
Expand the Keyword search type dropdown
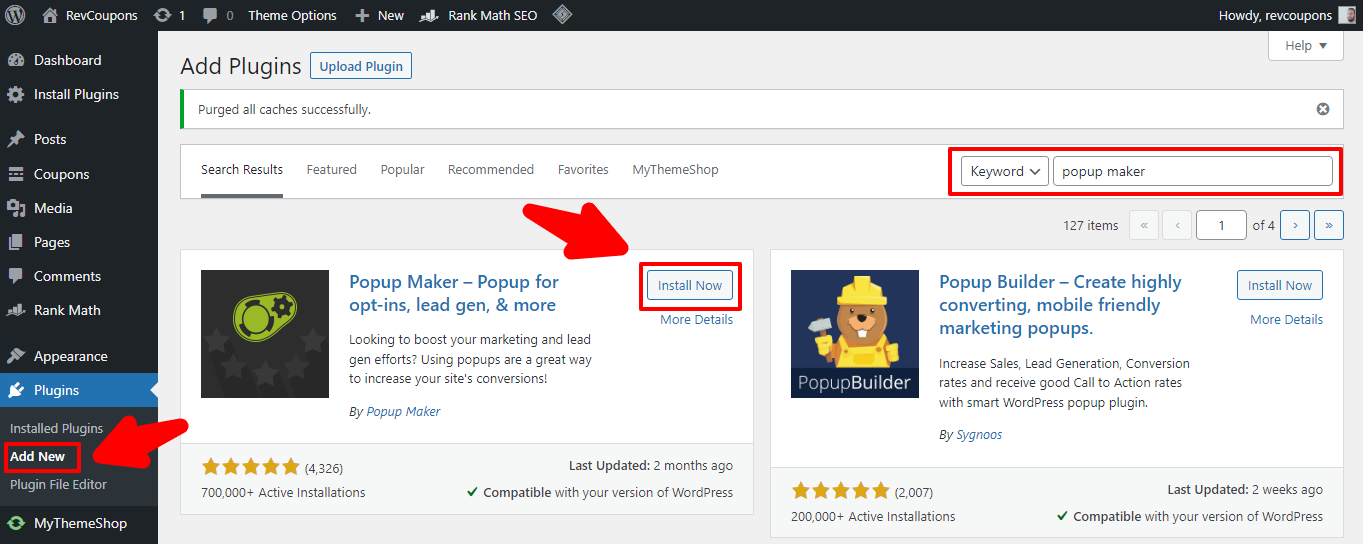[1004, 171]
